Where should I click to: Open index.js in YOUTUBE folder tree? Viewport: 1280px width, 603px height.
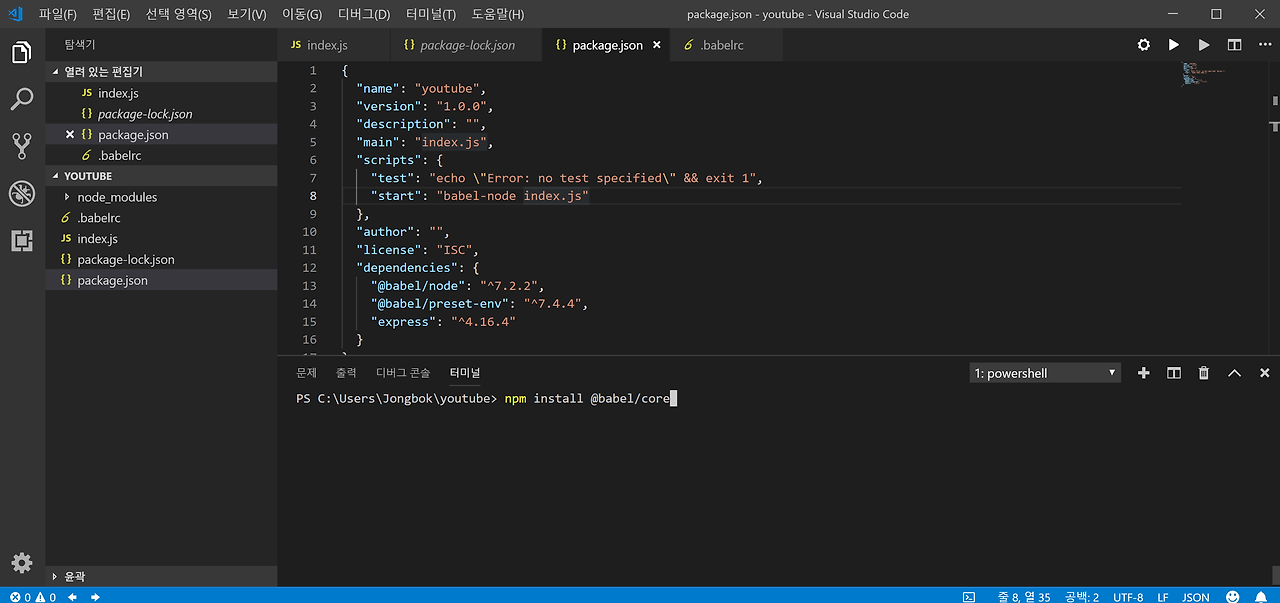(161, 239)
